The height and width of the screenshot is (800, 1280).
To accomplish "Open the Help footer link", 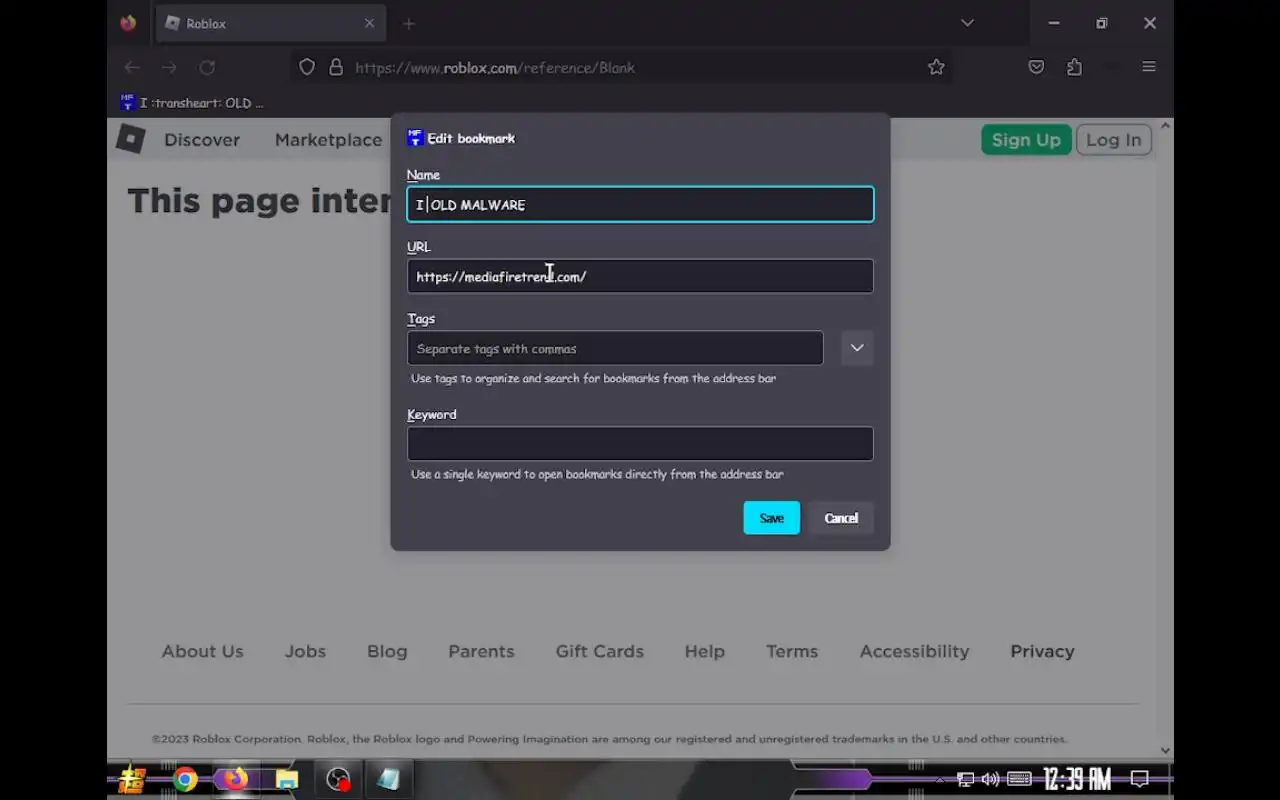I will pyautogui.click(x=705, y=651).
